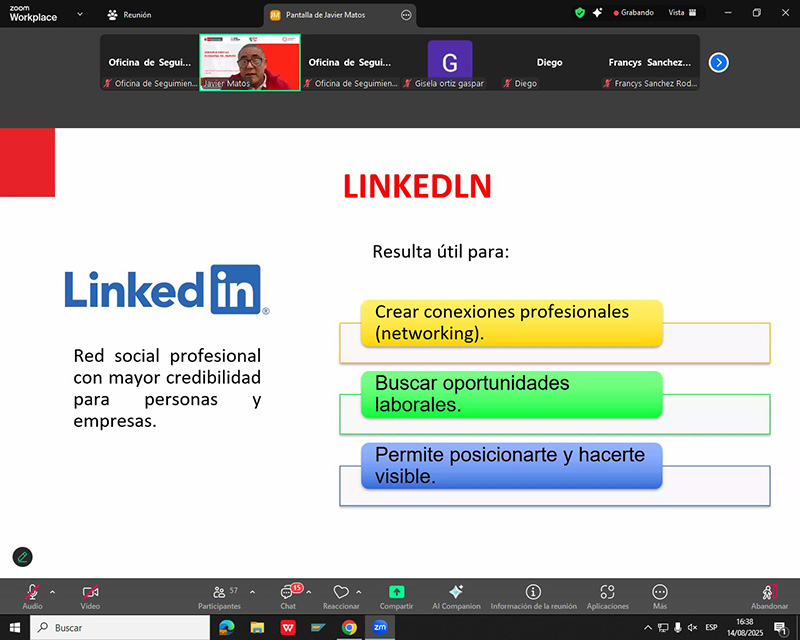
Task: Open the taskbar clock and date
Action: point(745,627)
